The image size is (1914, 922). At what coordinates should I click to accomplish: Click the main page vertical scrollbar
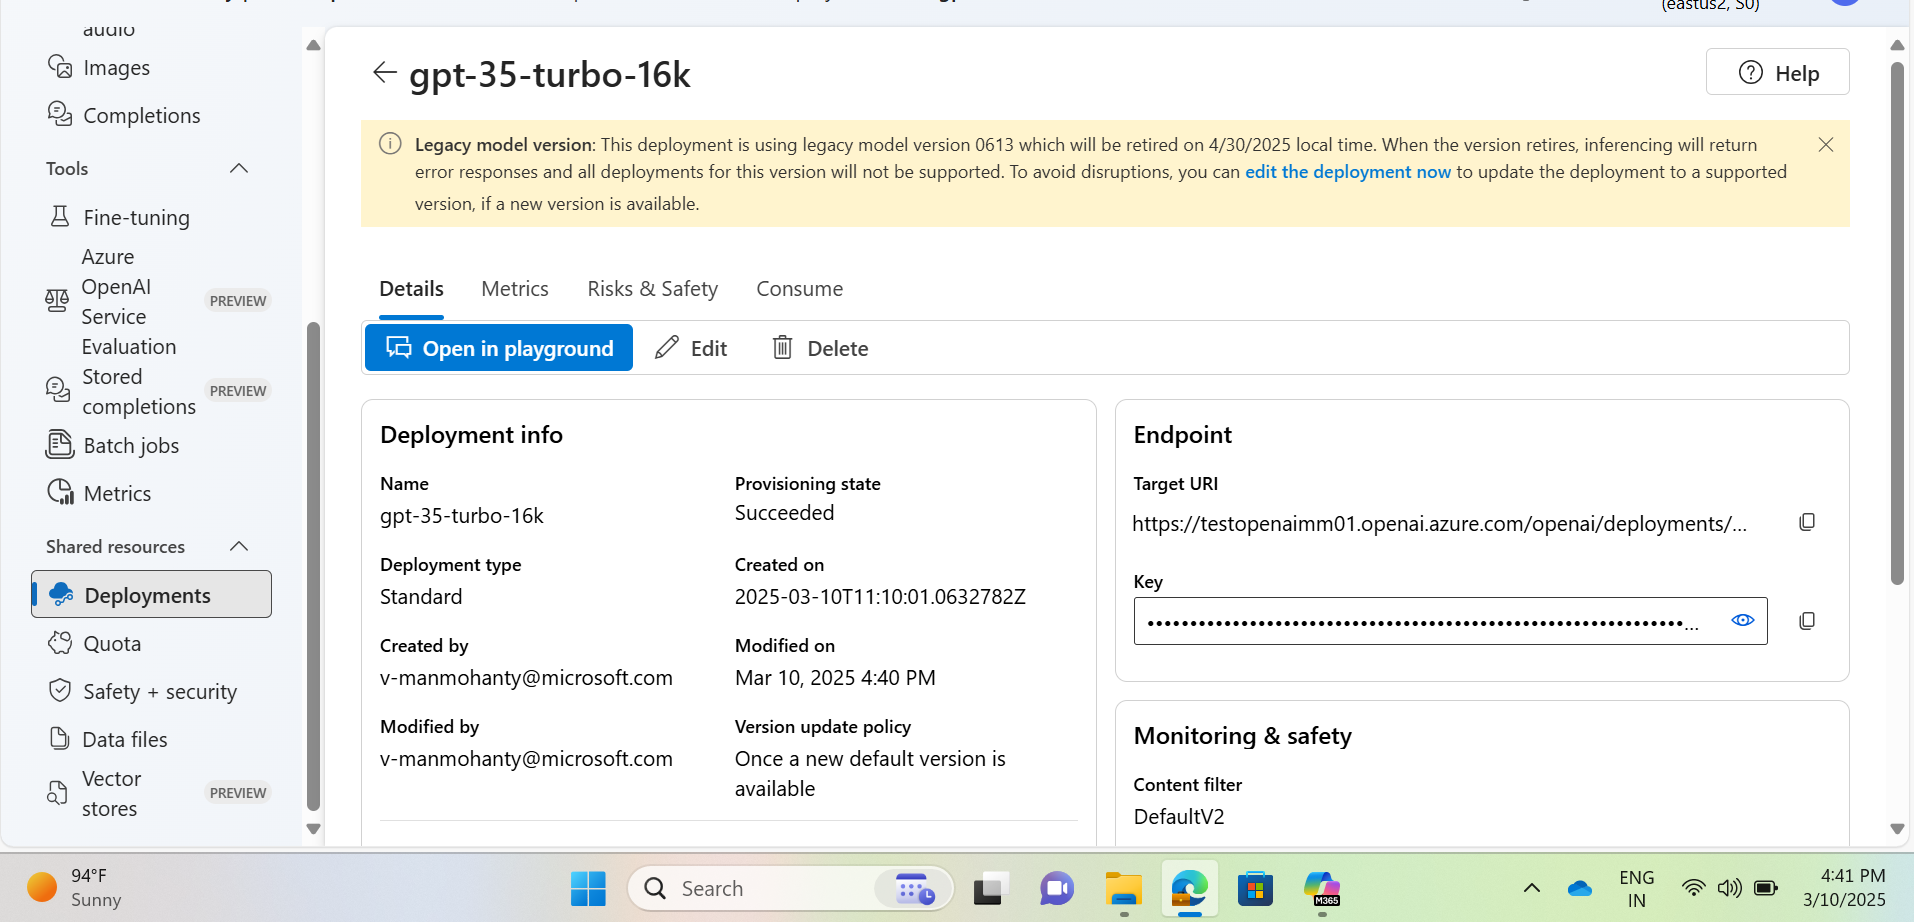[1897, 323]
